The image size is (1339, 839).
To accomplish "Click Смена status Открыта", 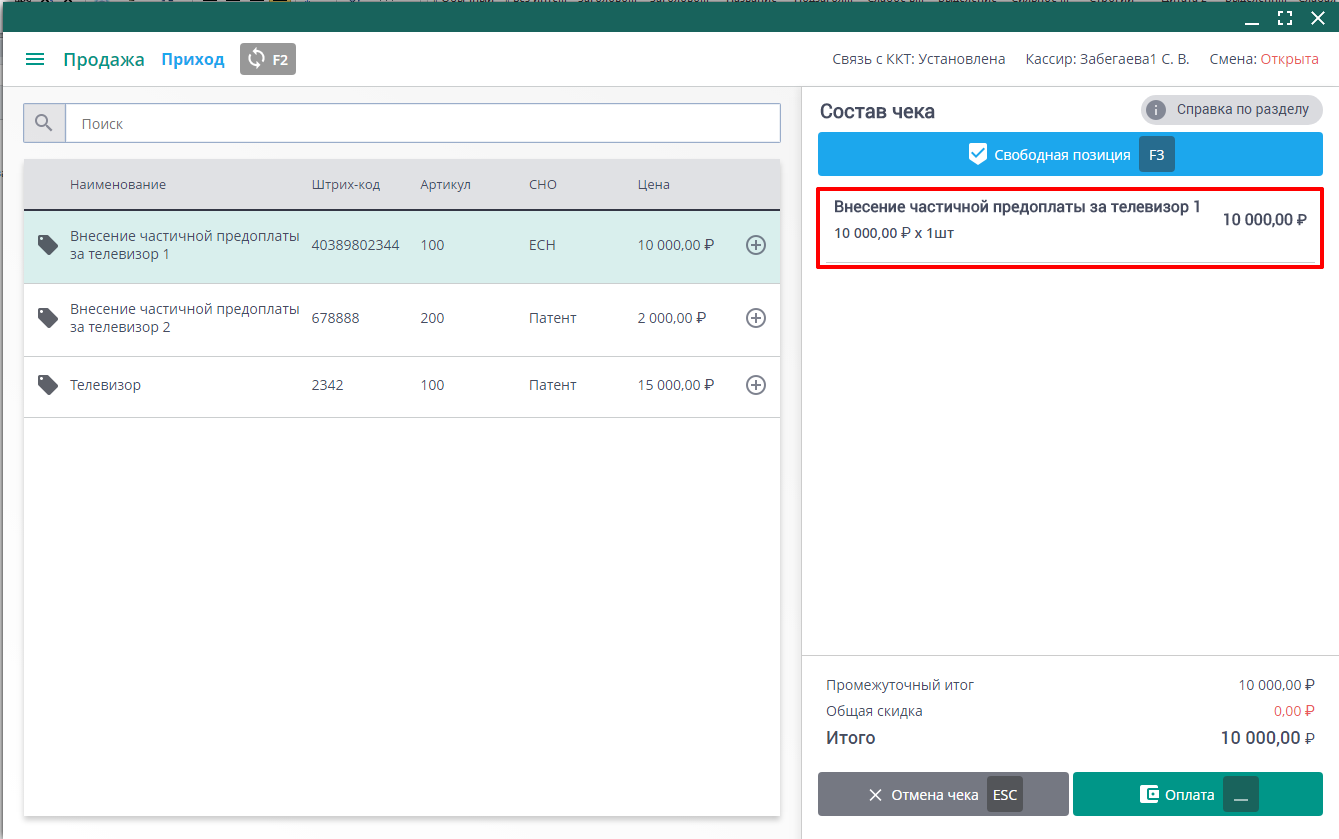I will click(x=1289, y=59).
